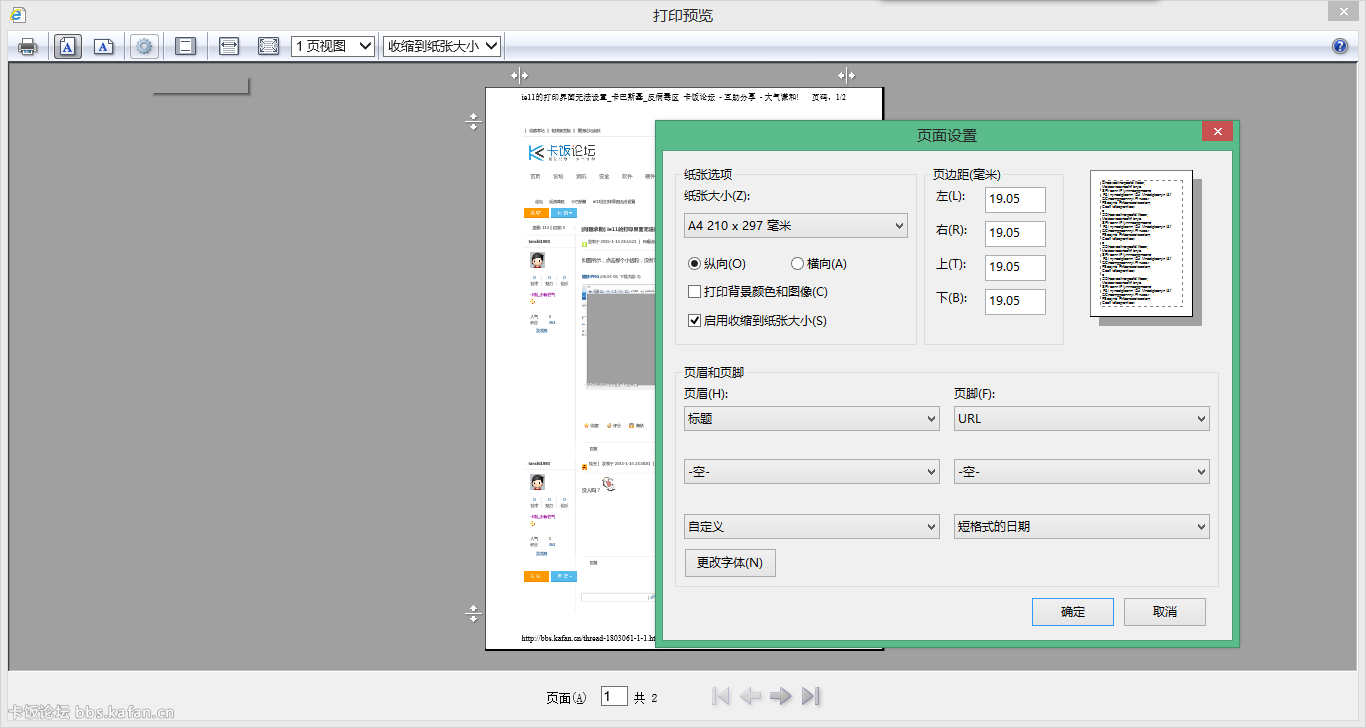Click the Print document printer icon
Image resolution: width=1366 pixels, height=728 pixels.
tap(28, 46)
